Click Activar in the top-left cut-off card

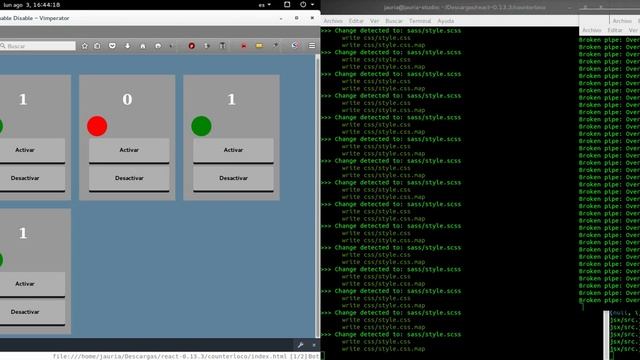coord(32,151)
